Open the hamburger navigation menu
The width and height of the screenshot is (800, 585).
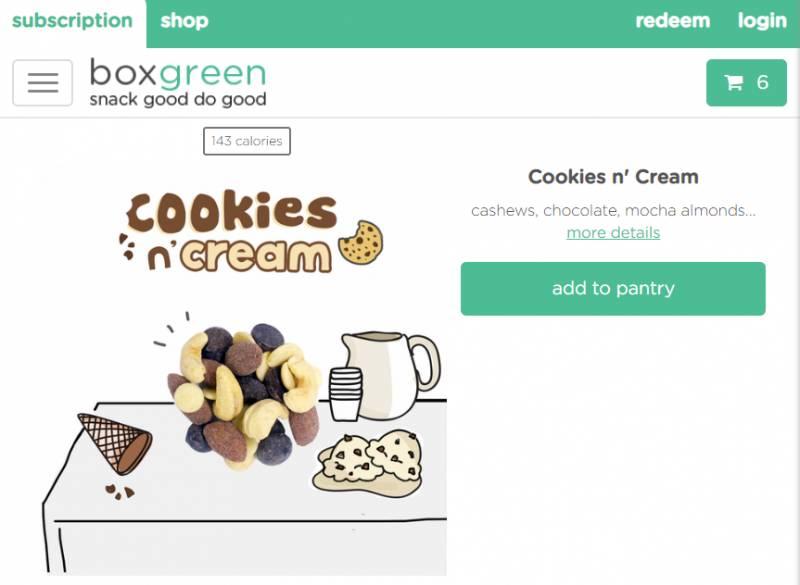pyautogui.click(x=42, y=83)
